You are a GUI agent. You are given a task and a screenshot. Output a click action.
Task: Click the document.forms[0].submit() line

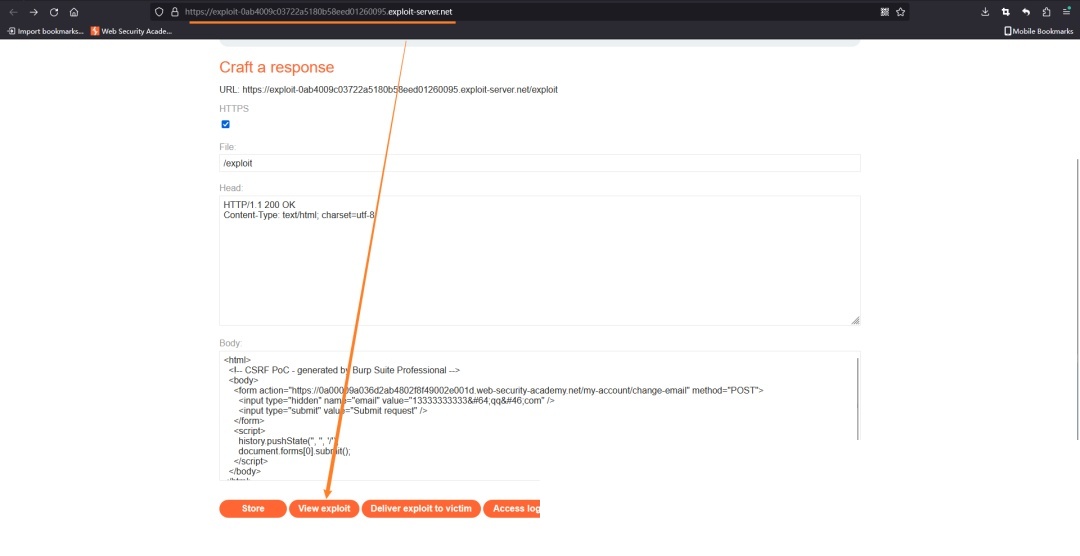point(294,451)
